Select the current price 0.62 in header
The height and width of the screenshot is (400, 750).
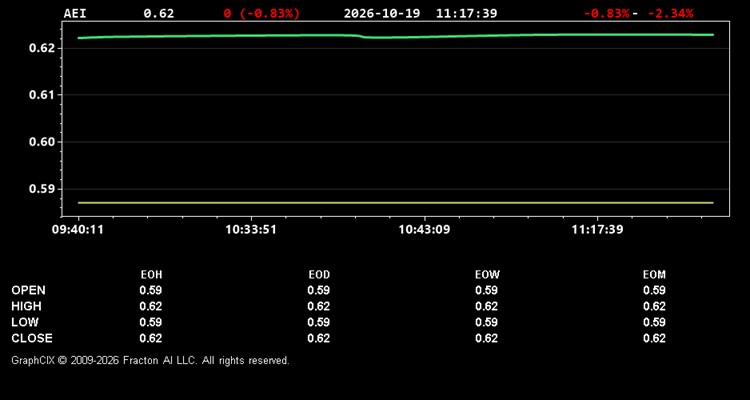159,13
